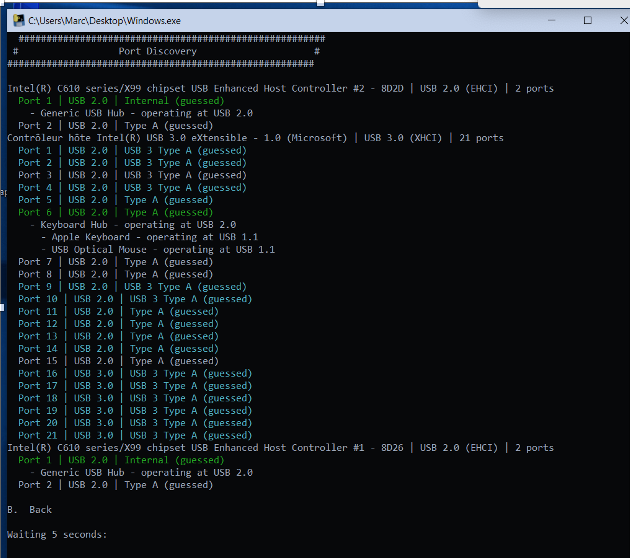Image resolution: width=630 pixels, height=558 pixels.
Task: Click the Host Controller #2 8D2D line
Action: click(x=280, y=88)
